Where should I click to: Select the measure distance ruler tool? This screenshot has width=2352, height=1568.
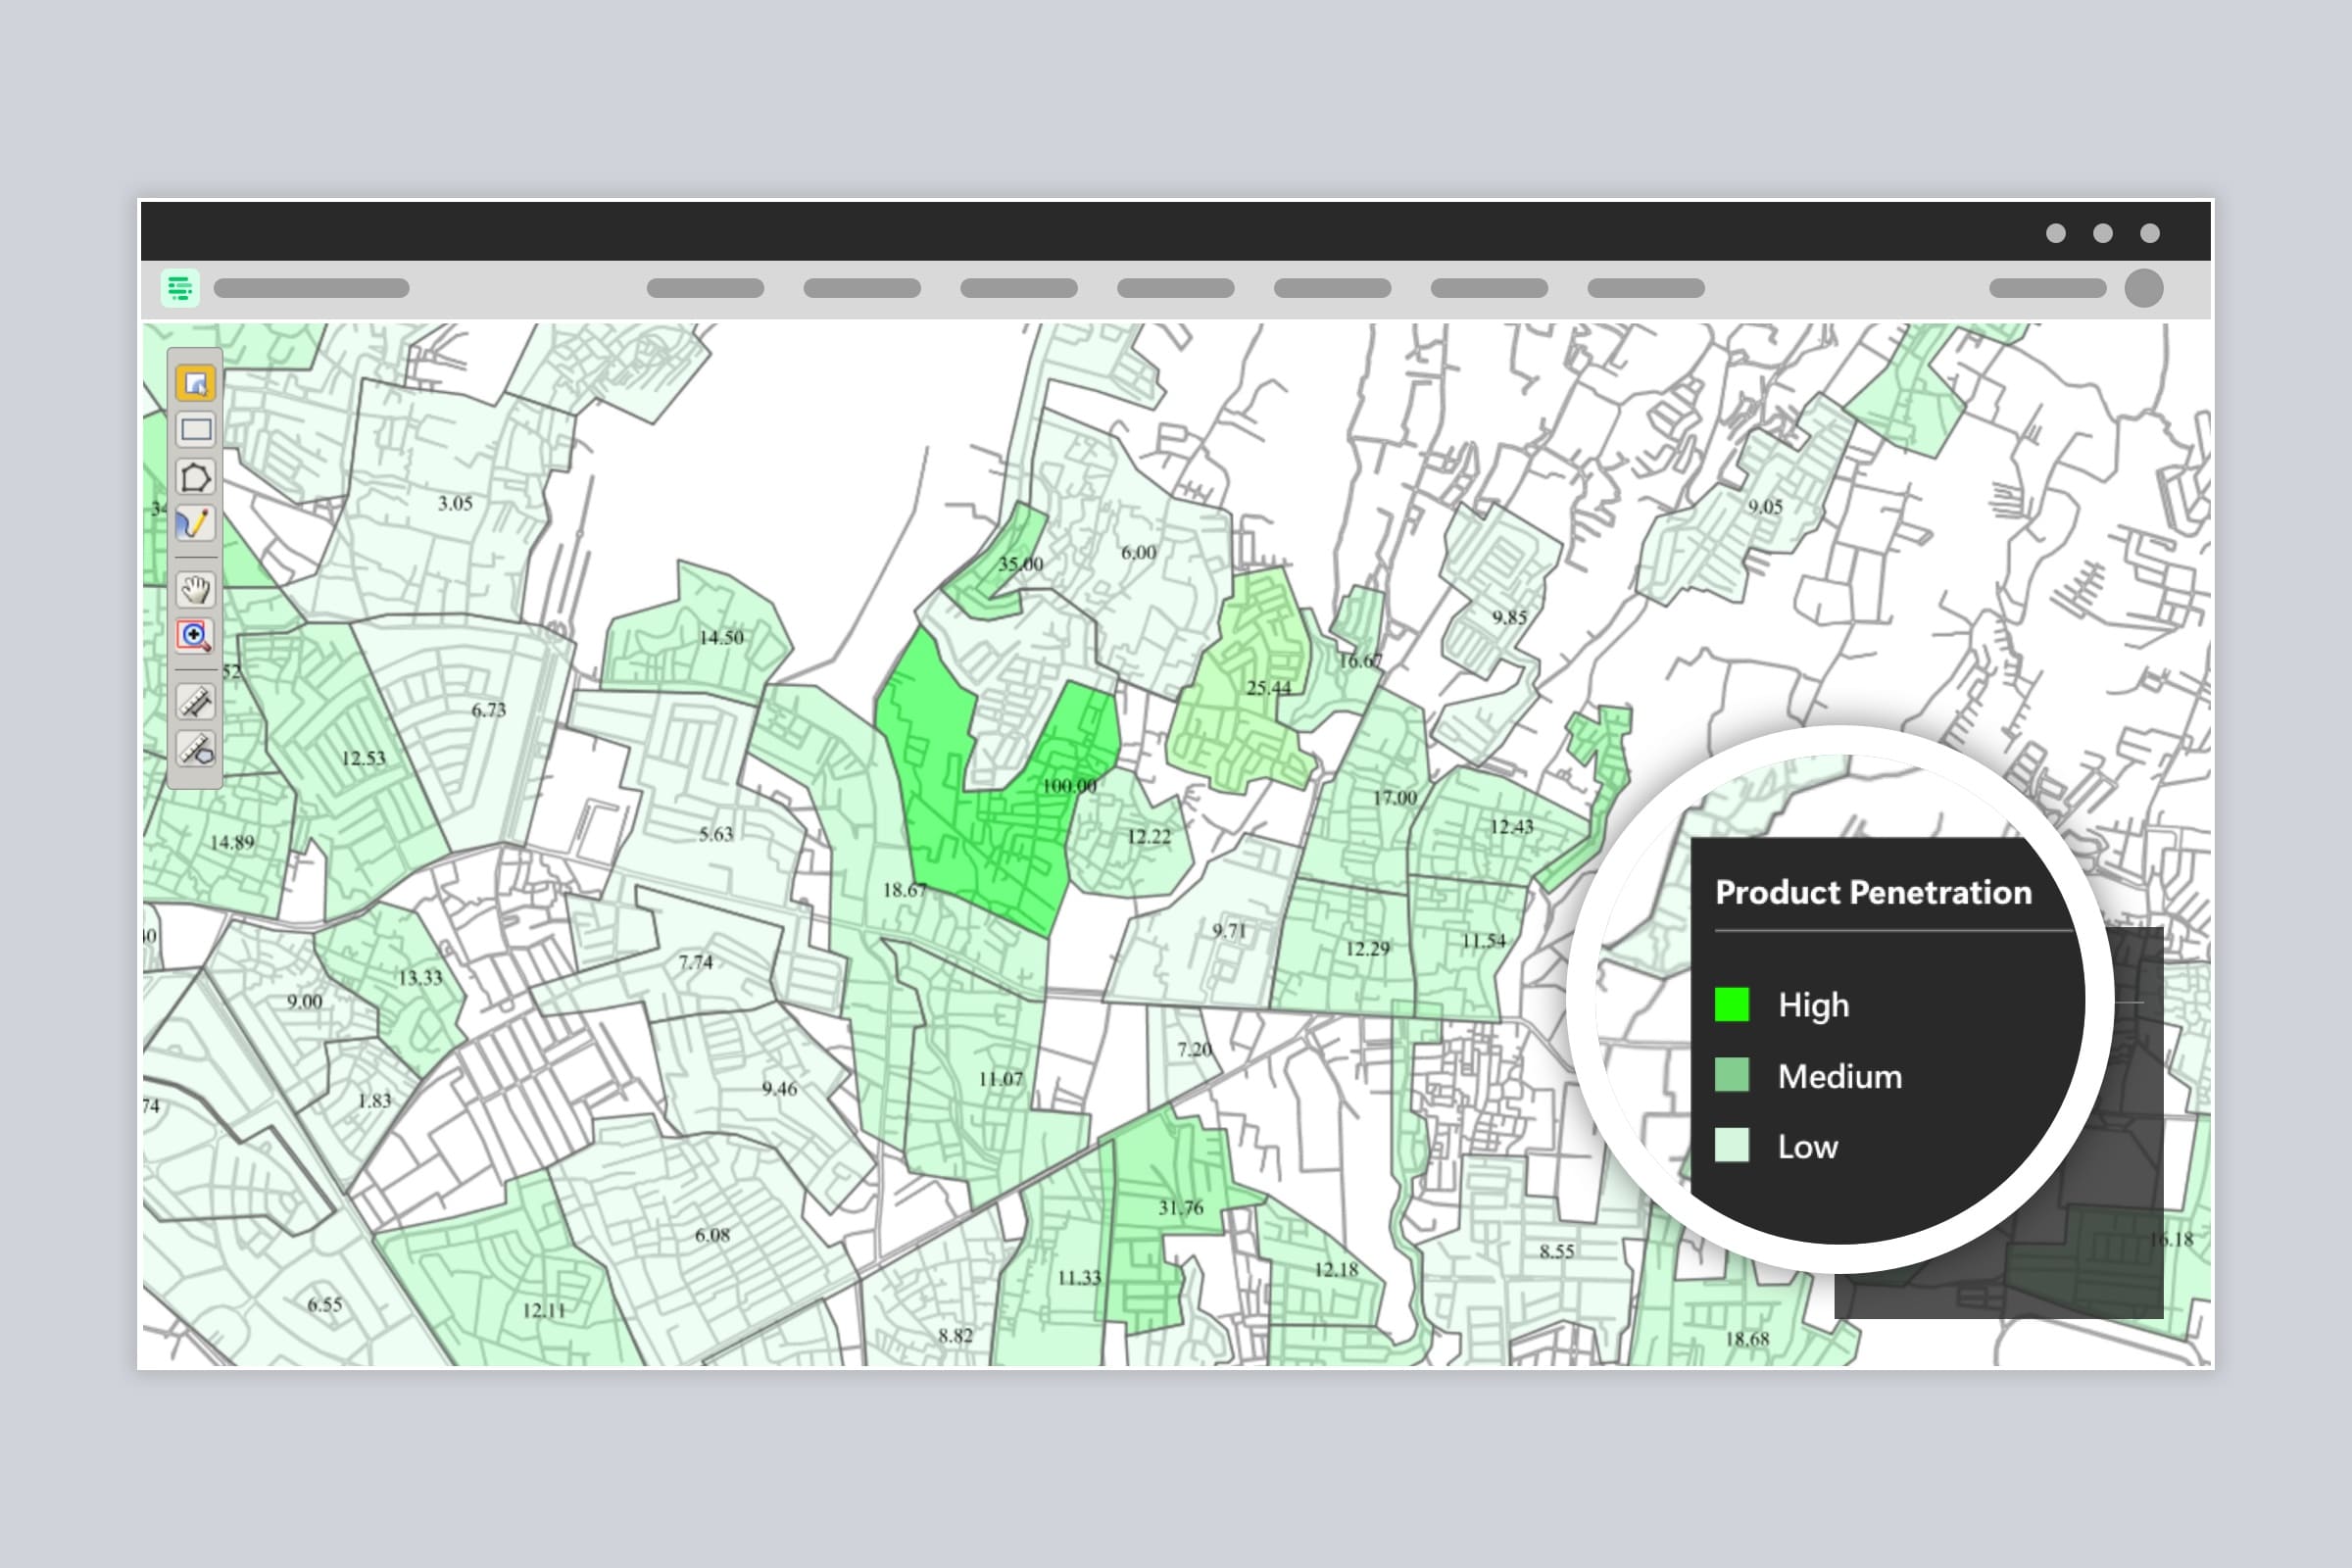coord(195,702)
